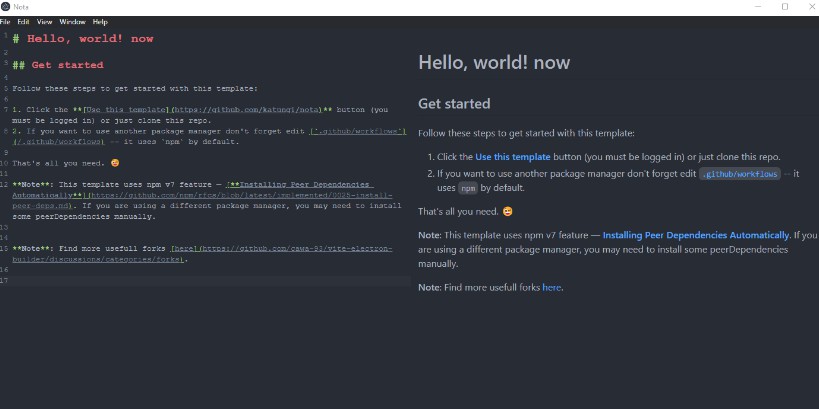Open the Help menu

tap(100, 22)
